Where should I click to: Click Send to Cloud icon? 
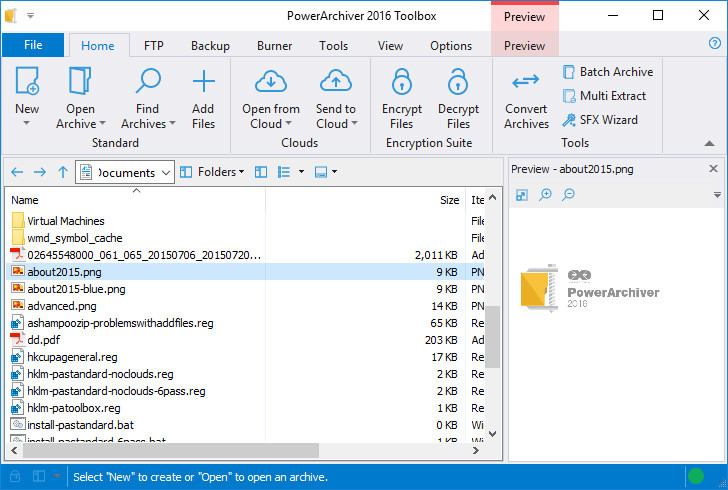pos(336,81)
